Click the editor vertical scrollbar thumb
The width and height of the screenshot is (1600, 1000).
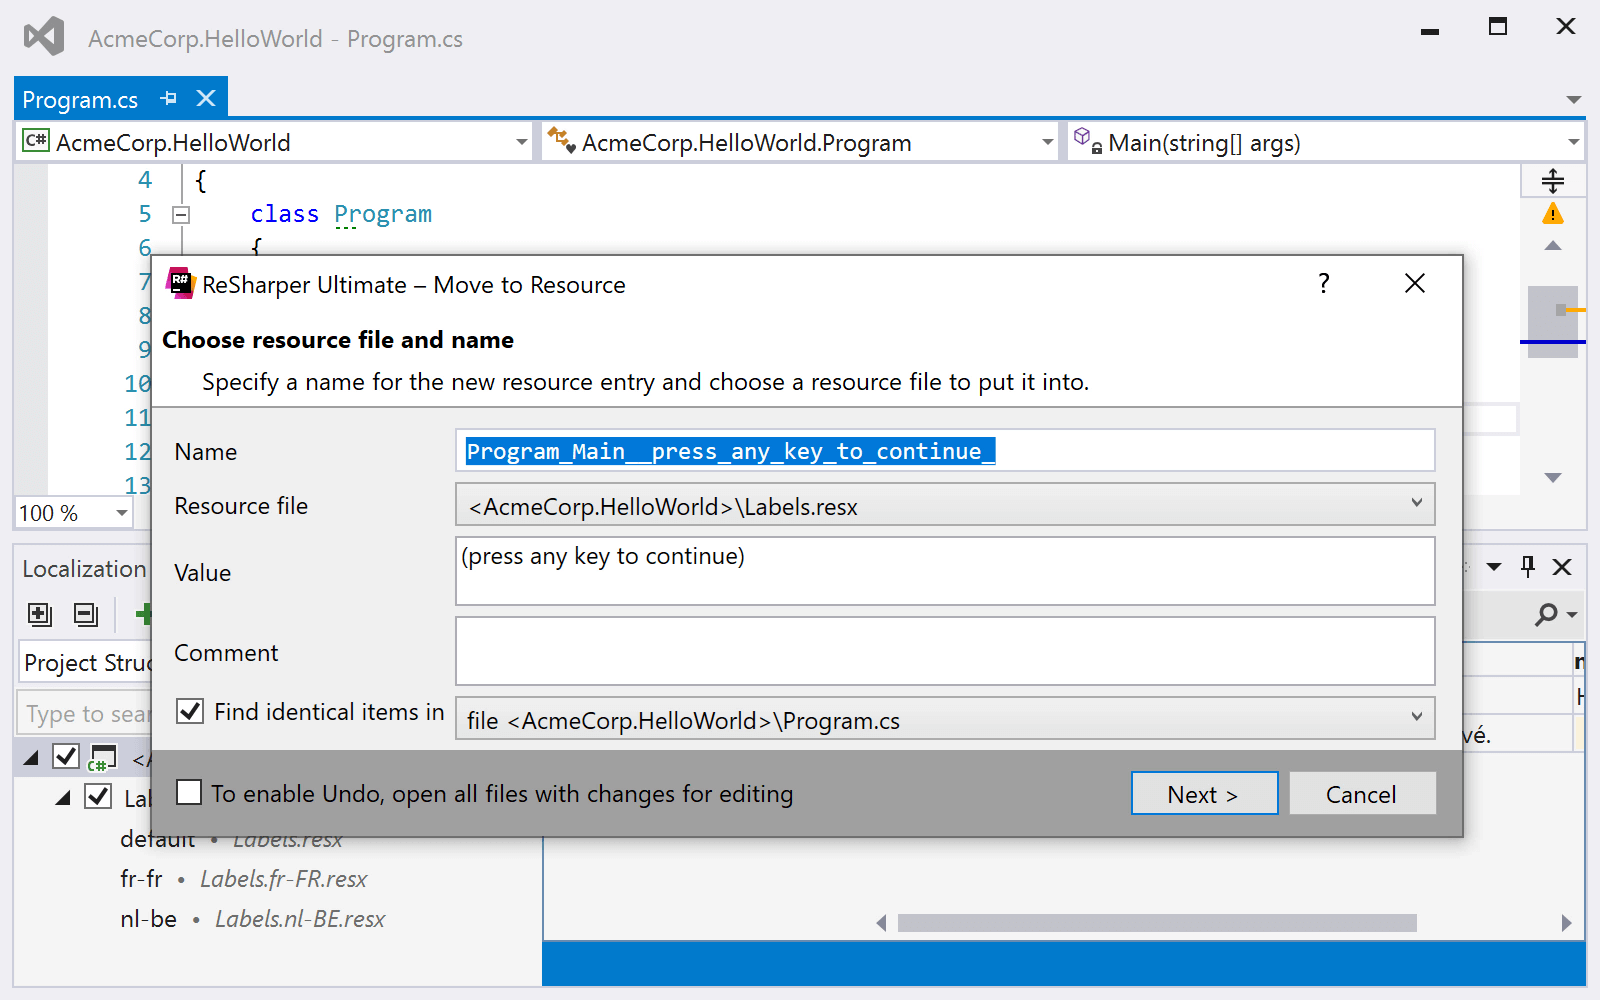(1553, 322)
